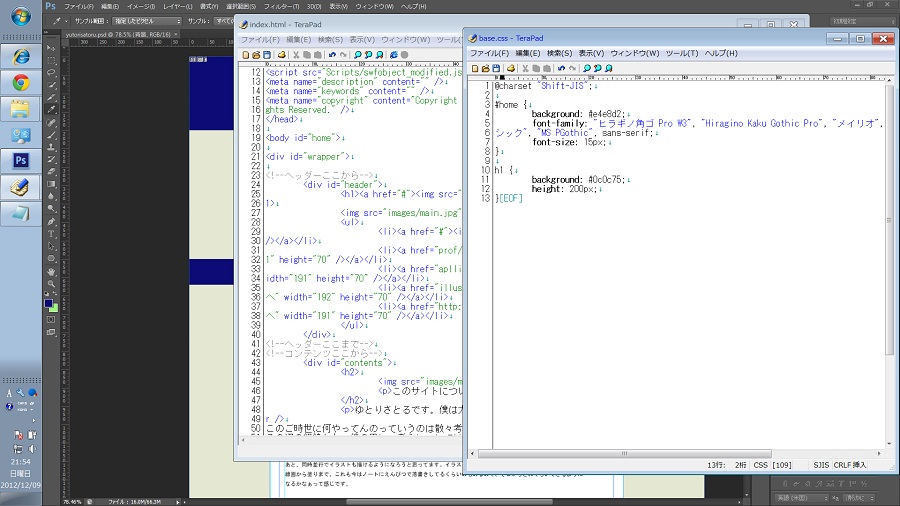Switch to TeraPad via taskbar button
The image size is (900, 506).
(21, 187)
